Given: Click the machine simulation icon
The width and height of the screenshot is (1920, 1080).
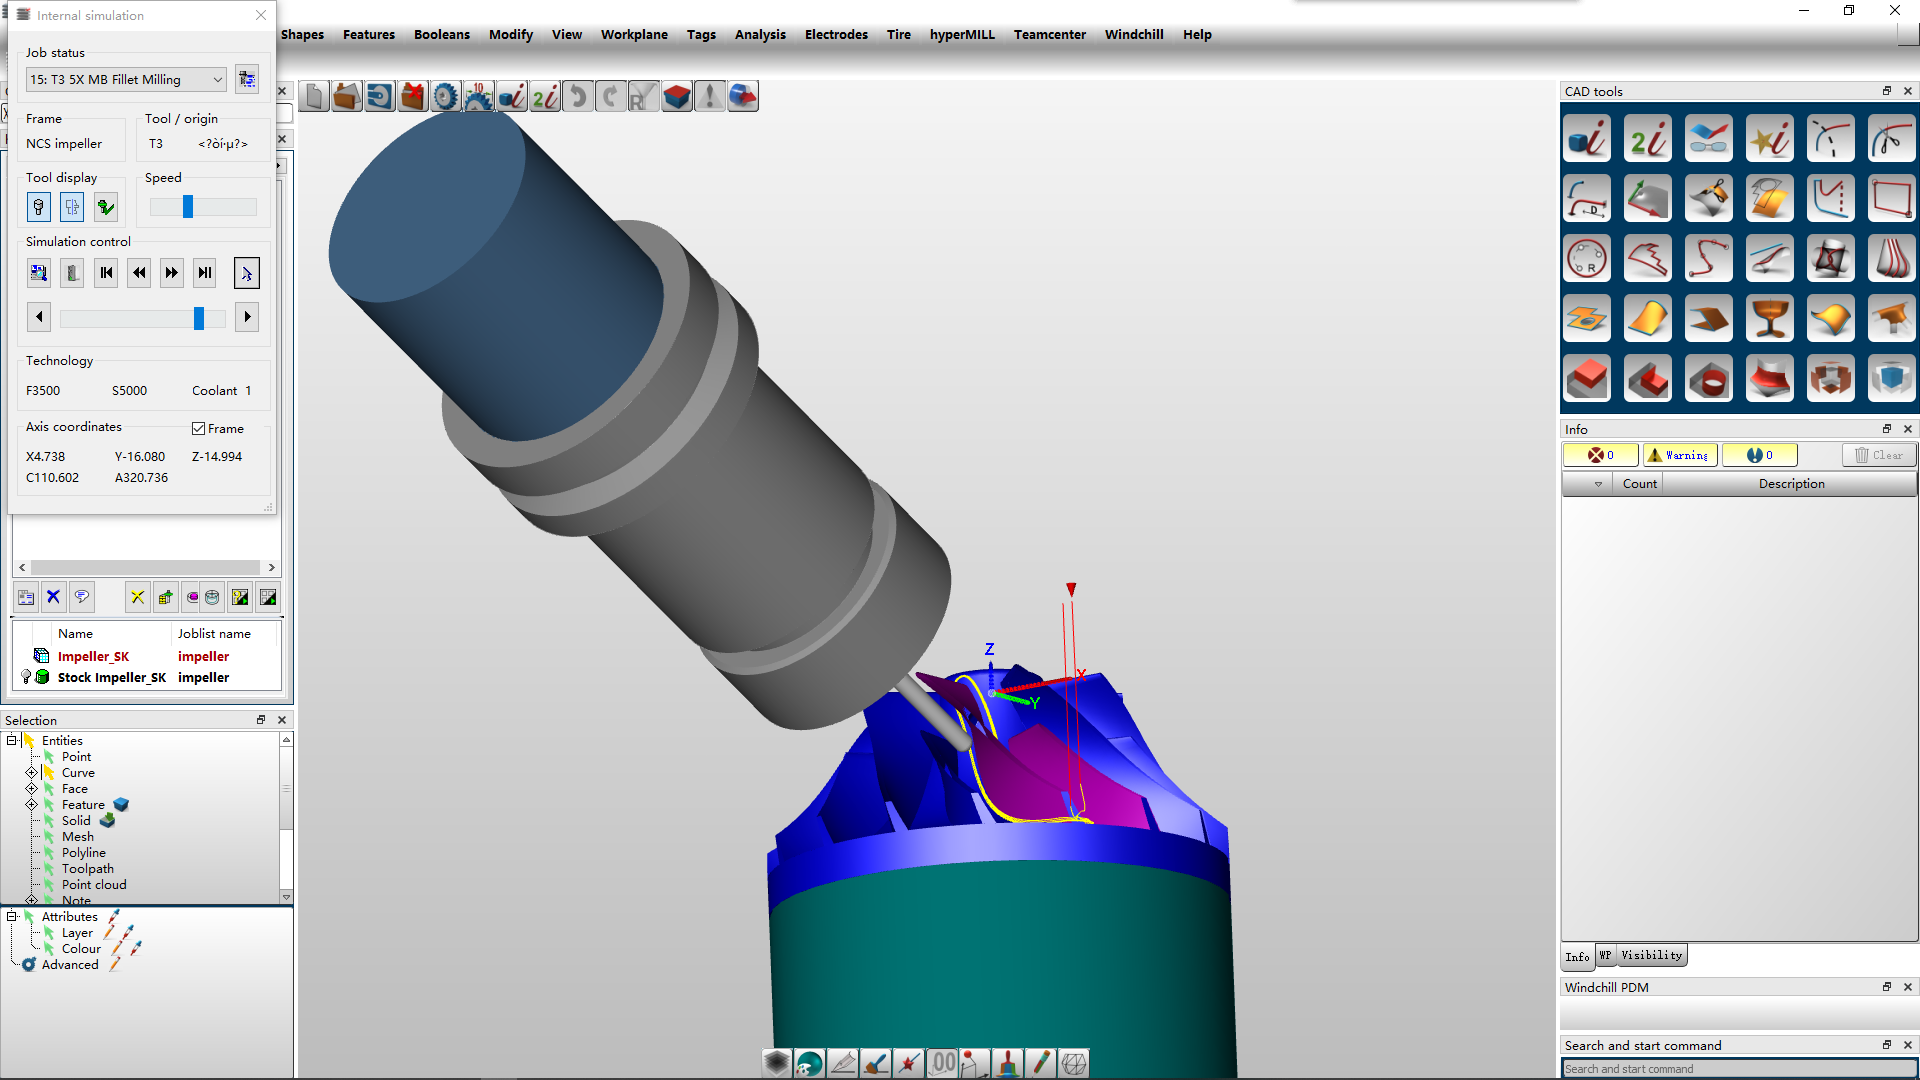Looking at the screenshot, I should coord(72,272).
